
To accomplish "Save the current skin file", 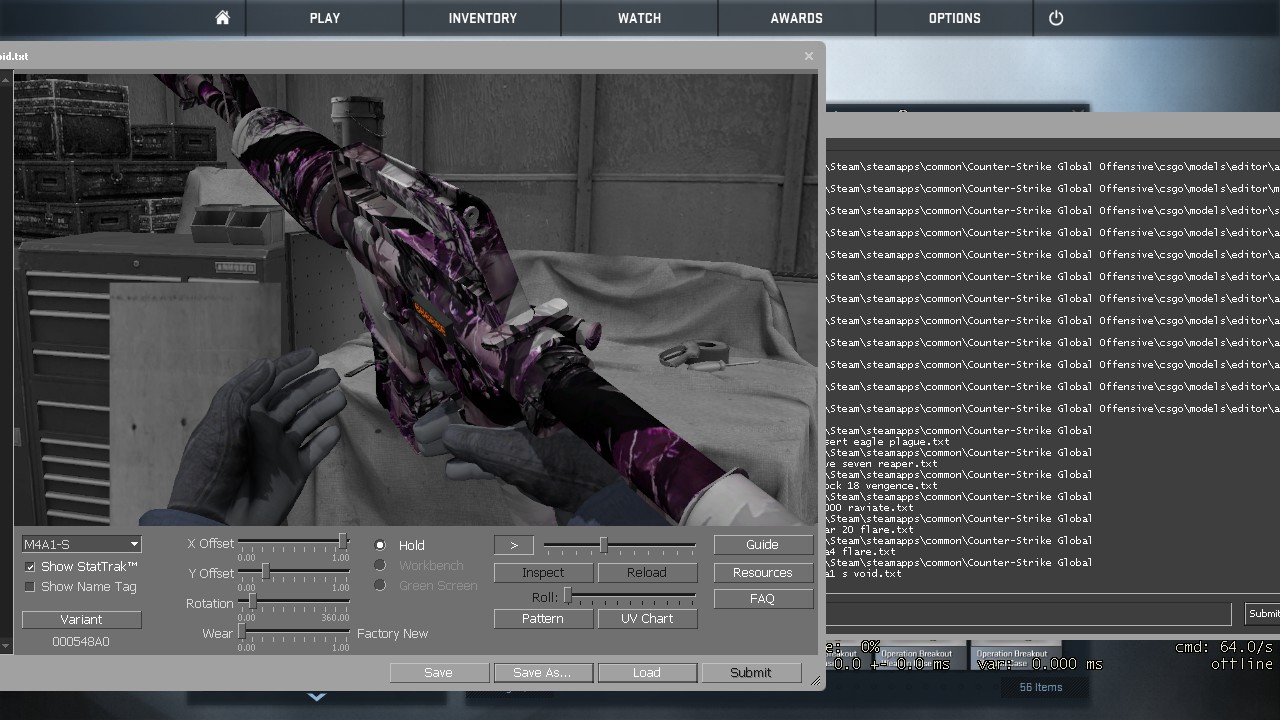I will pos(439,673).
